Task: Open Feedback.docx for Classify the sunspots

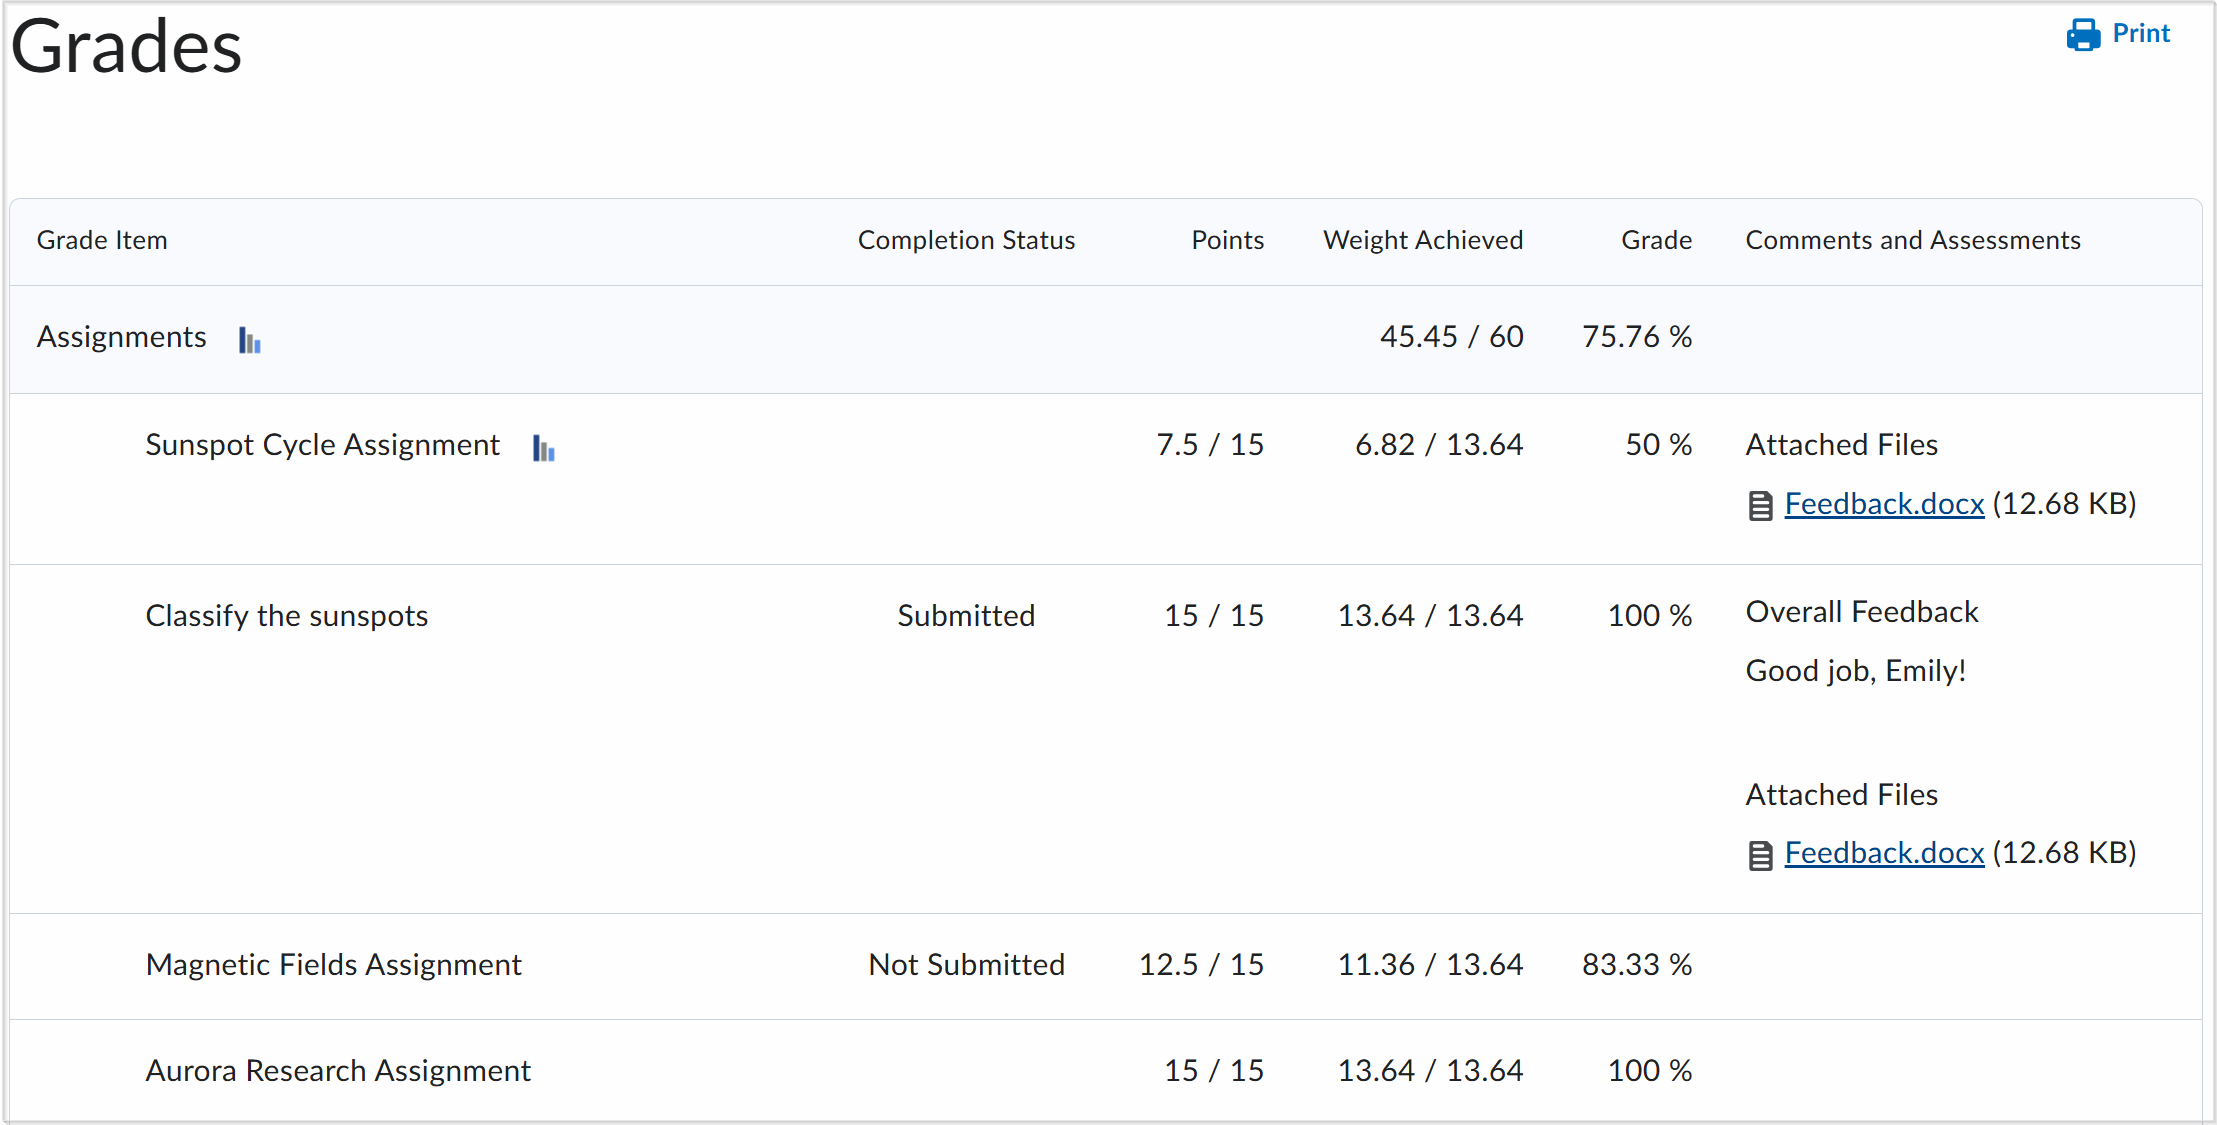Action: point(1883,853)
